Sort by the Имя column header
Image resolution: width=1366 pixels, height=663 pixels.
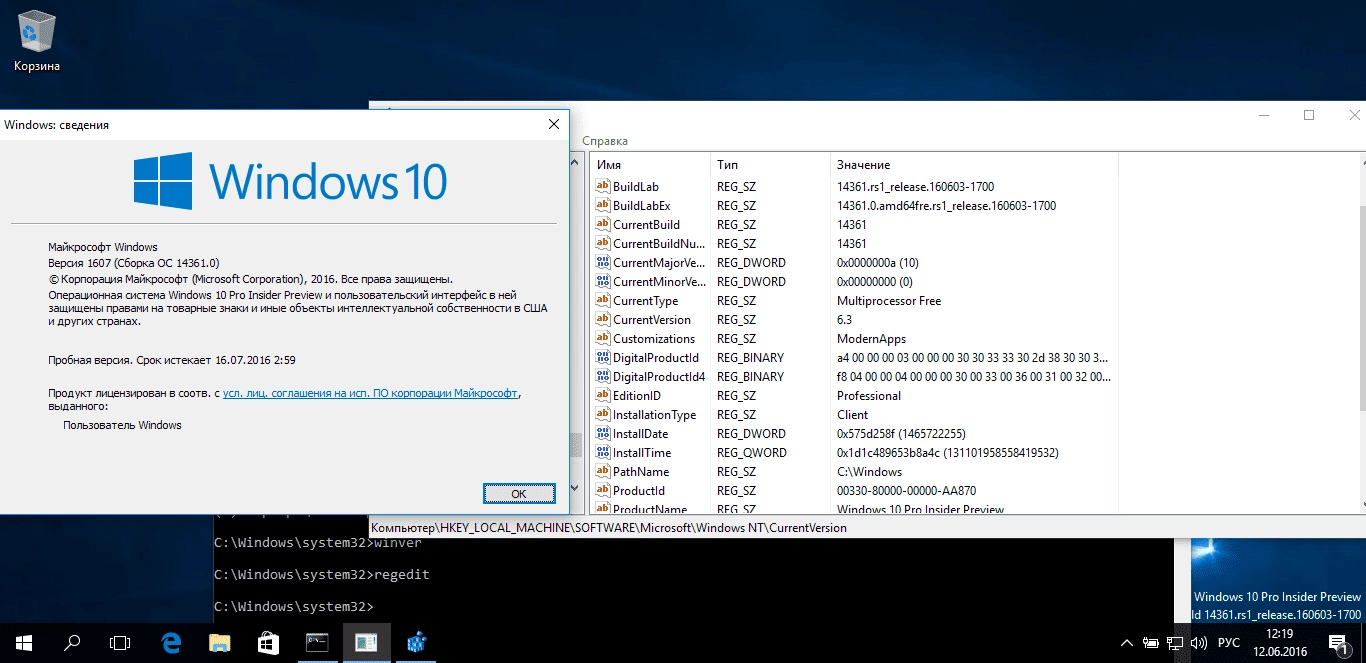tap(651, 164)
